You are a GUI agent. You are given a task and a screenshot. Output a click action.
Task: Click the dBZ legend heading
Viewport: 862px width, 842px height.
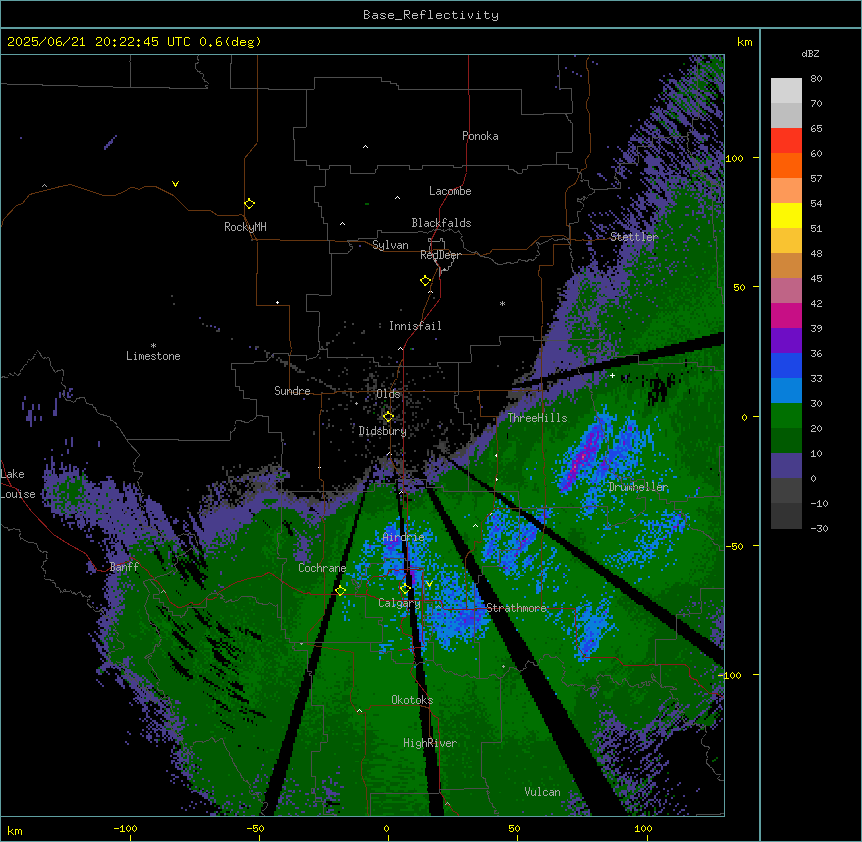point(810,54)
